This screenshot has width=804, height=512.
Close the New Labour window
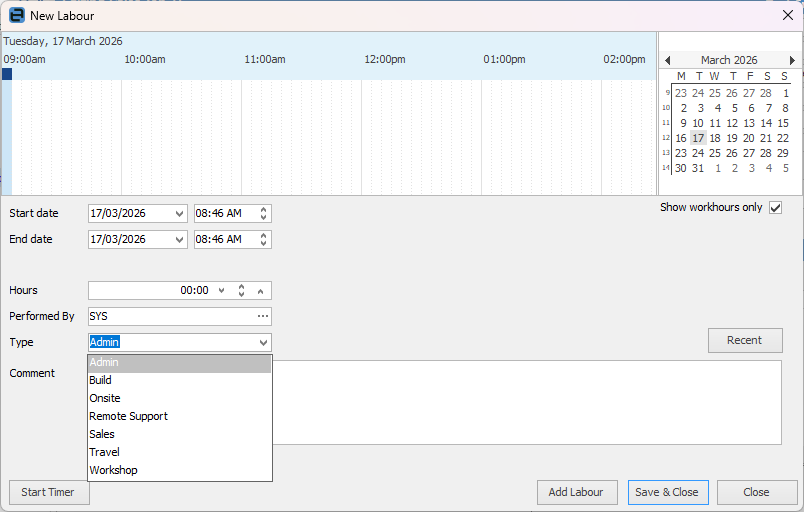788,15
